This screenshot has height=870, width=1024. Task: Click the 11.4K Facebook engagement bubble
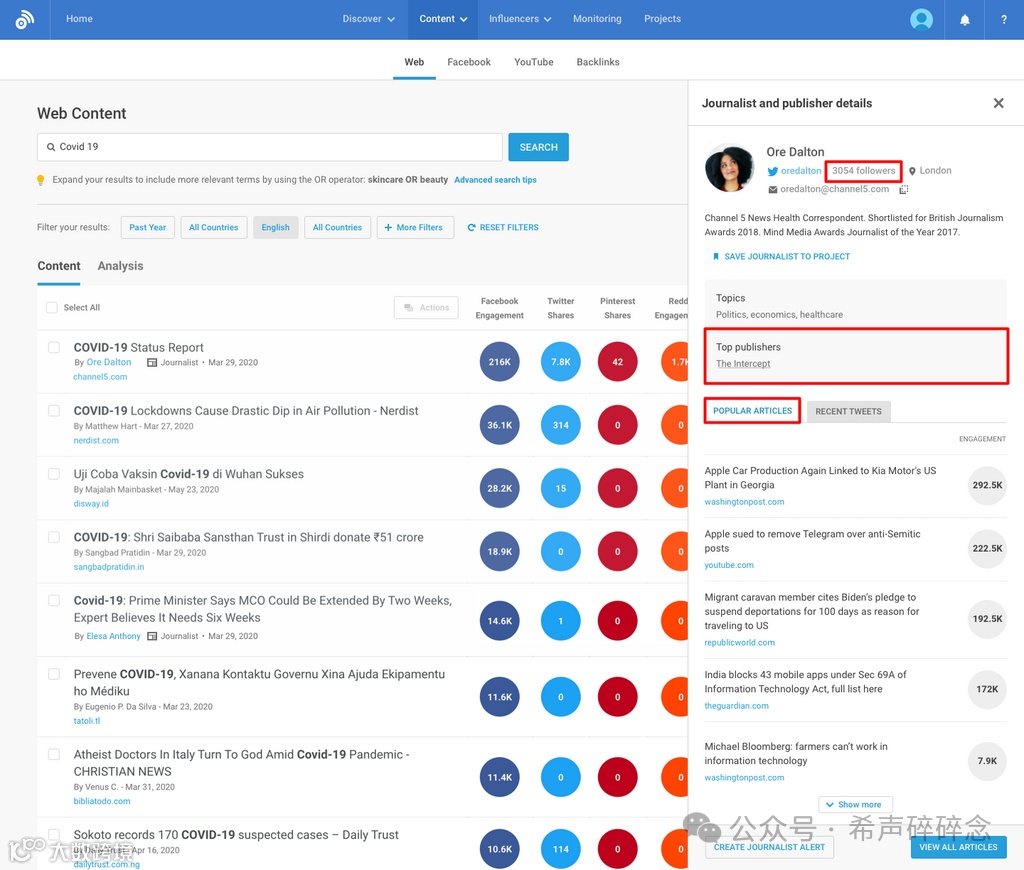[x=499, y=777]
